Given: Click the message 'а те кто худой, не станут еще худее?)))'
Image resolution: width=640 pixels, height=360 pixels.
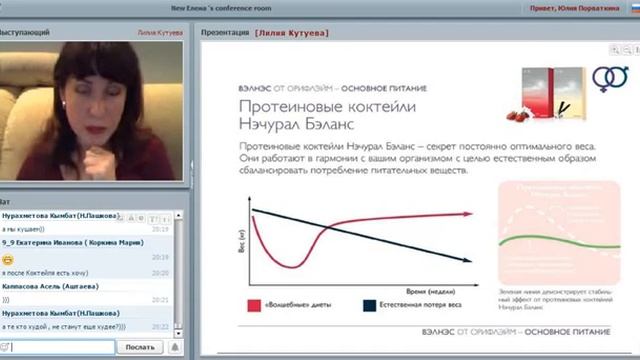Looking at the screenshot, I should tap(64, 327).
